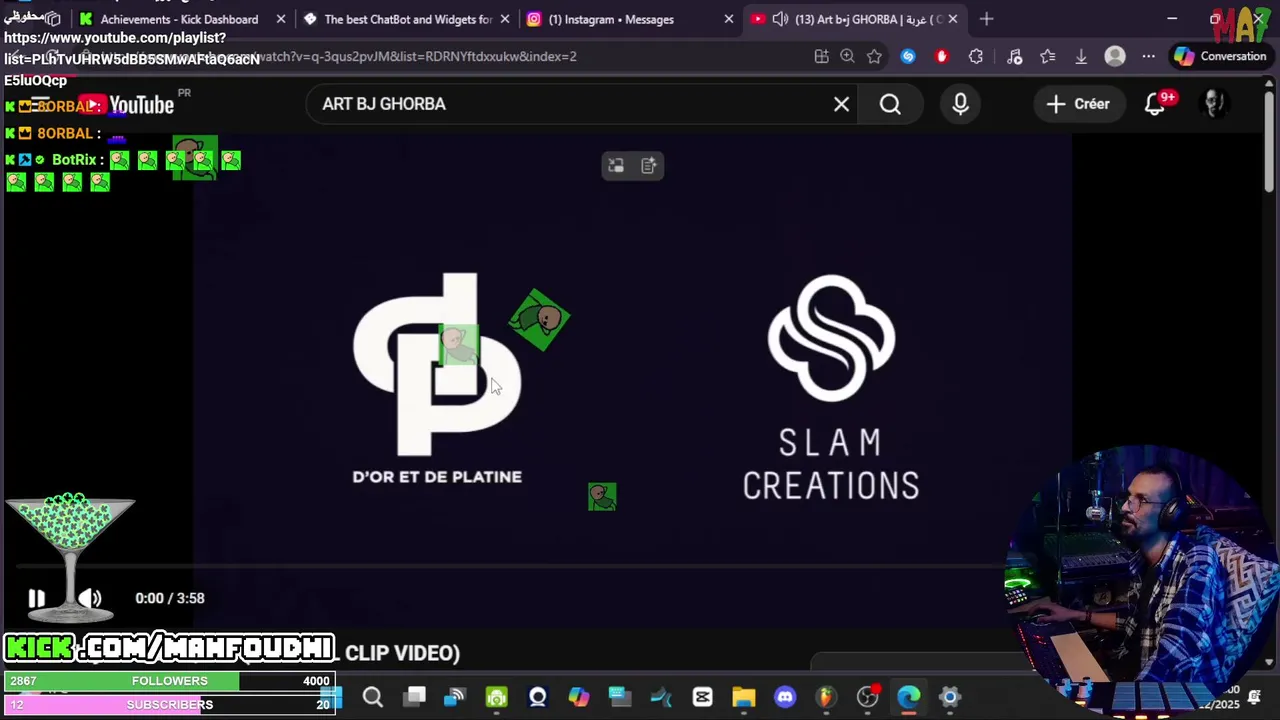Screen dimensions: 1280x720
Task: Close the Kick Dashboard tab
Action: (x=281, y=19)
